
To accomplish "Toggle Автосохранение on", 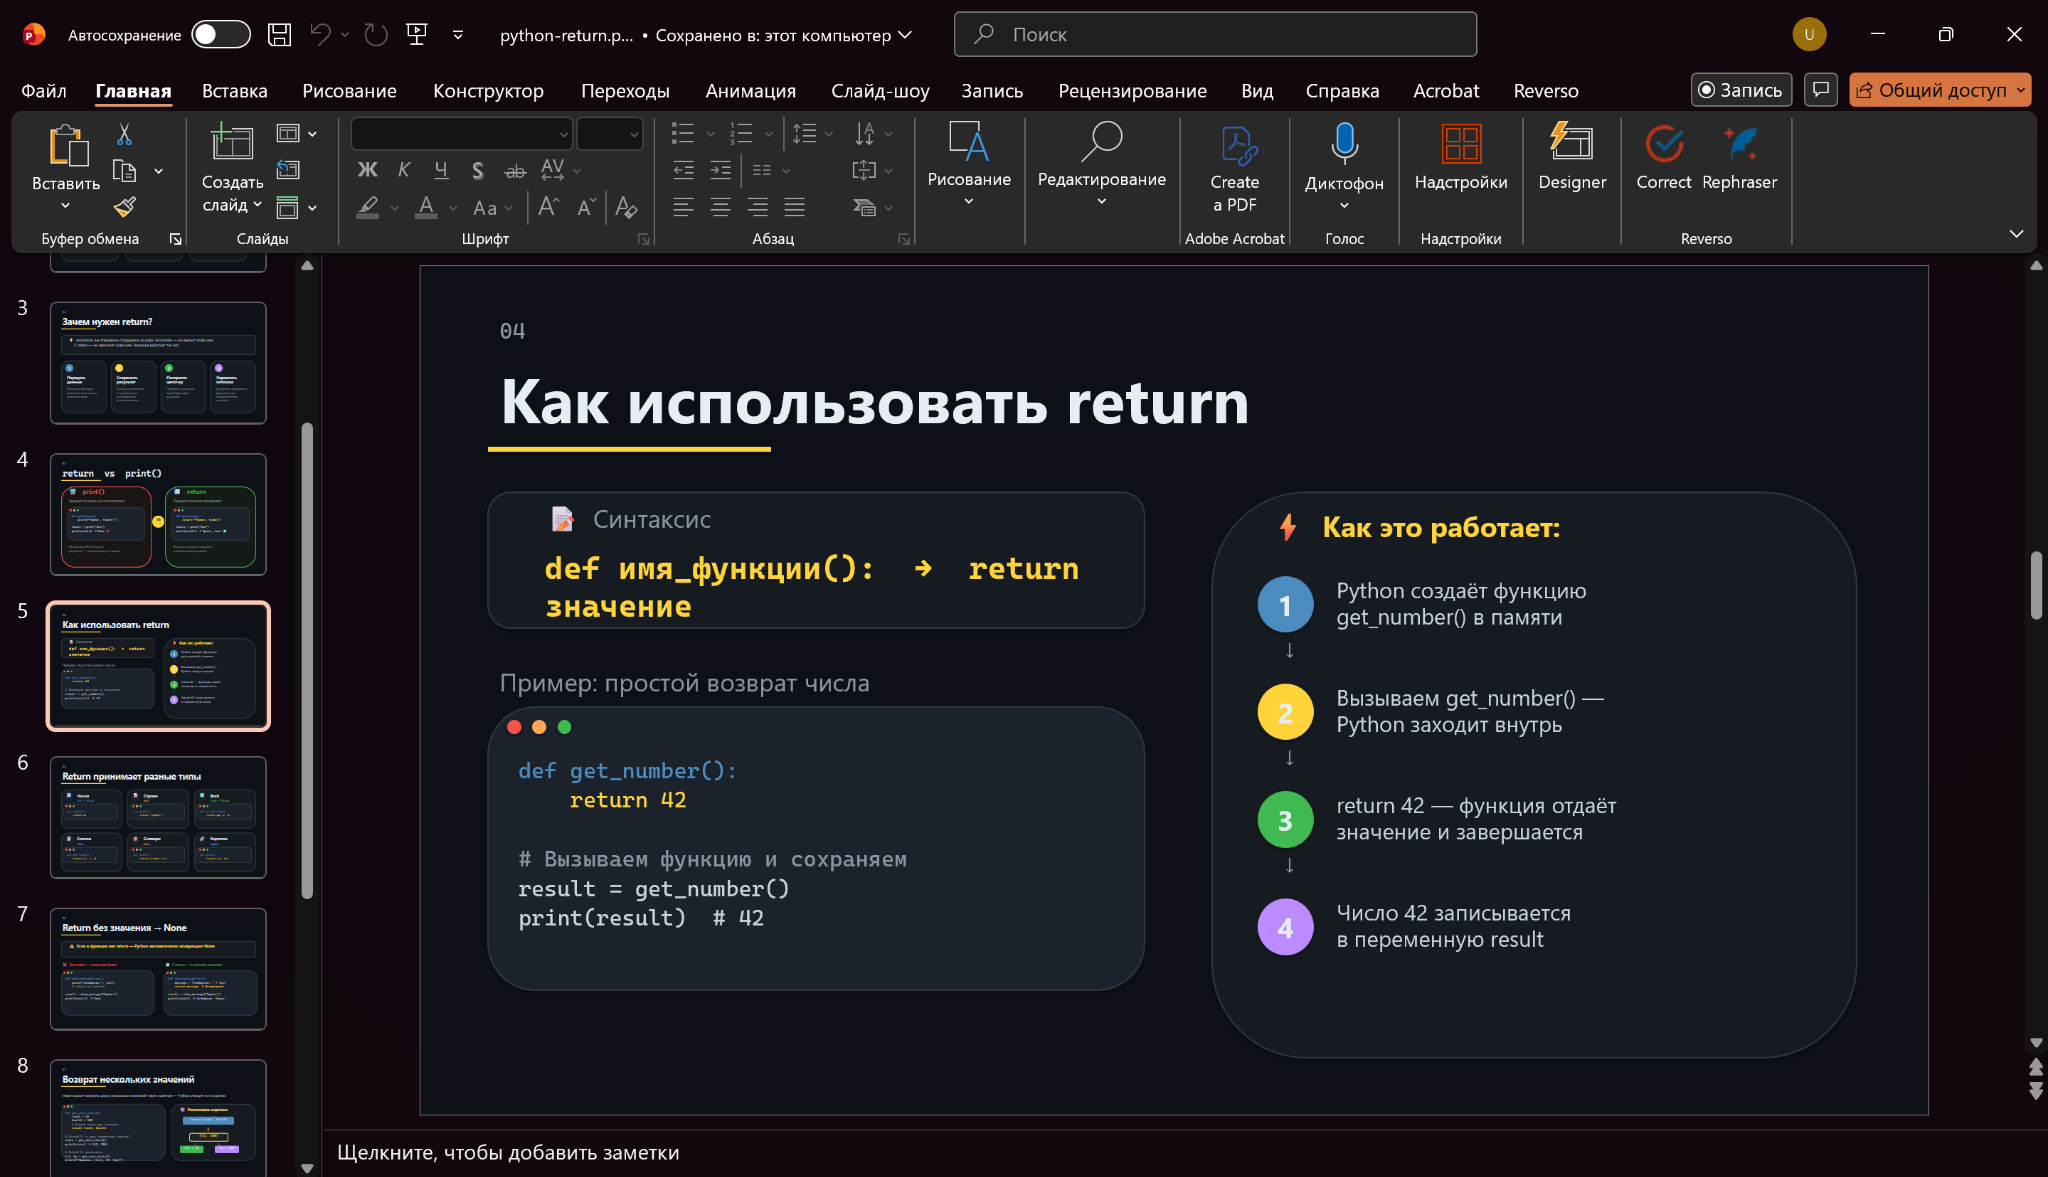I will (220, 33).
